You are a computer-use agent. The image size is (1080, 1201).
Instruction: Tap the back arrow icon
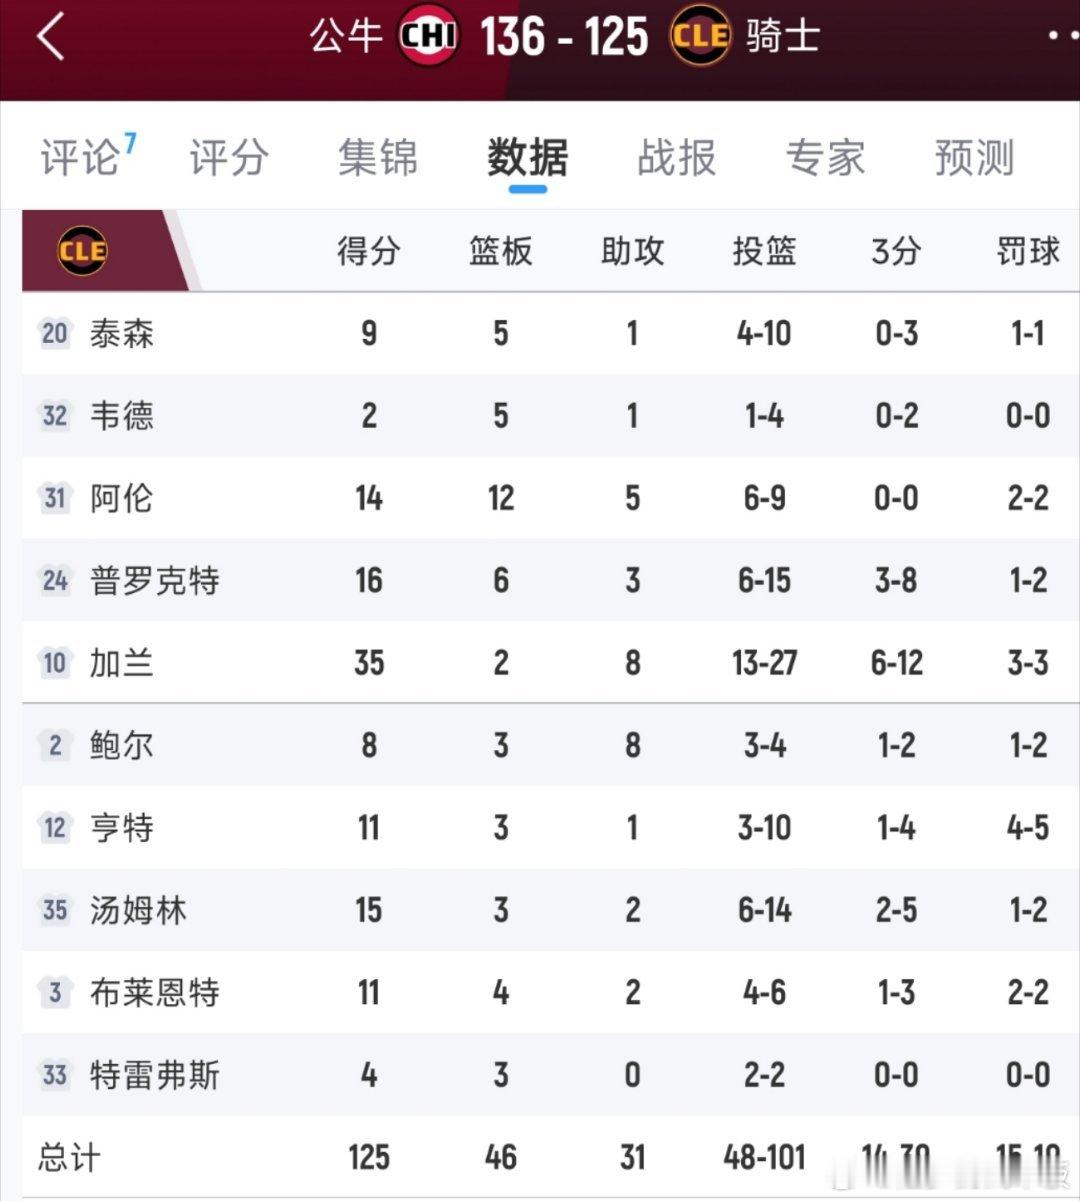tap(52, 38)
